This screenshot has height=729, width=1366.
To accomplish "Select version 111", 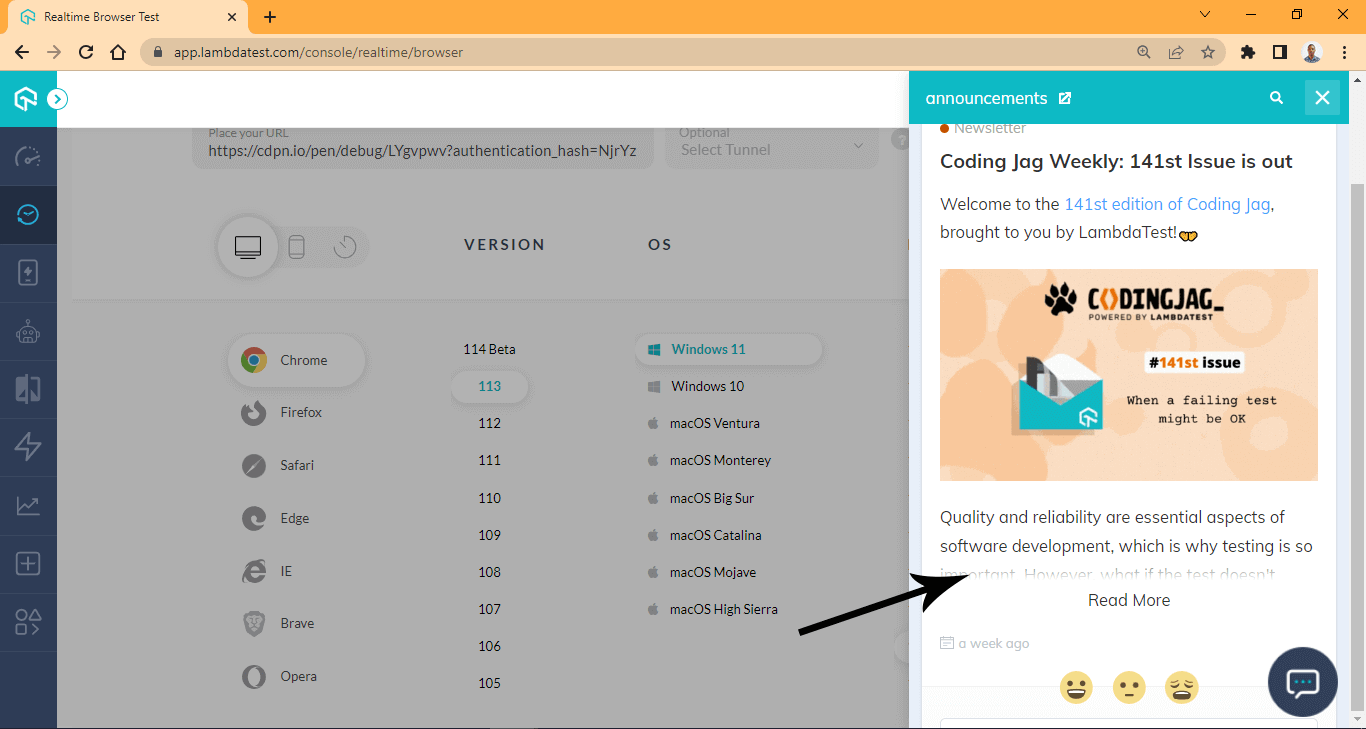I will coord(489,460).
